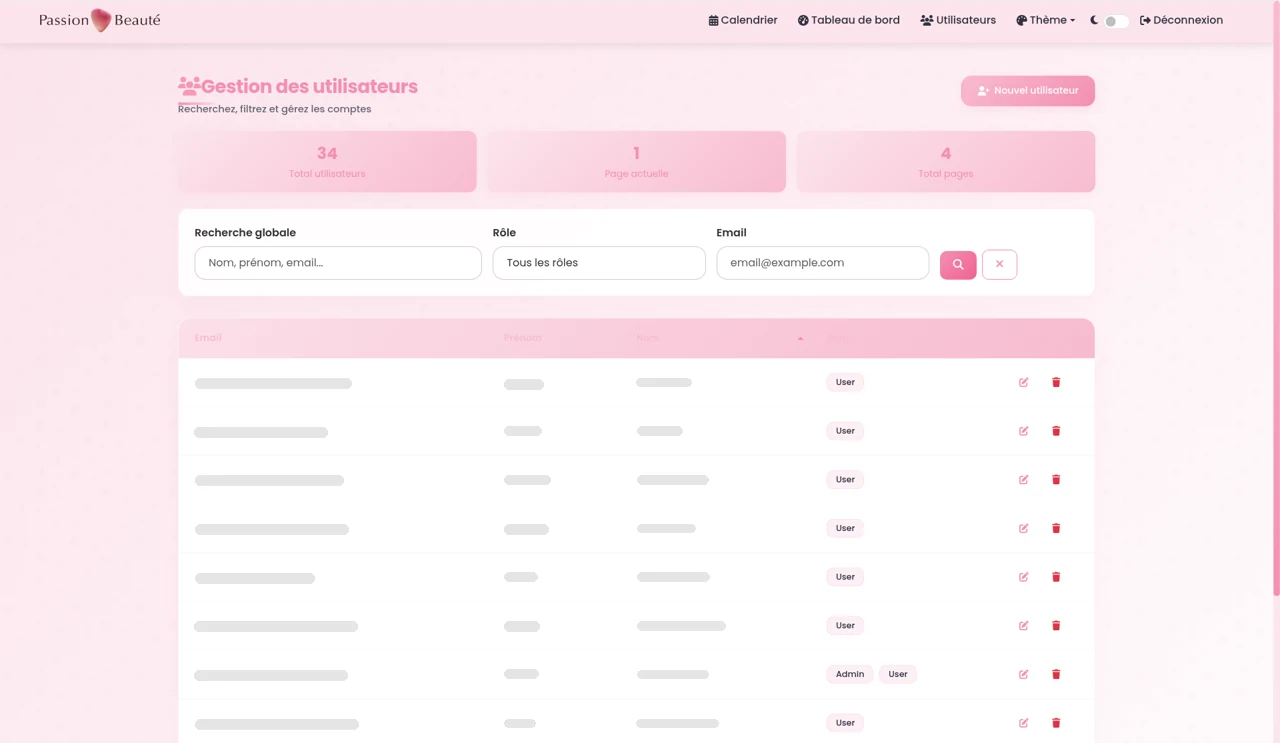Delete the user in the fifth row

[1056, 577]
